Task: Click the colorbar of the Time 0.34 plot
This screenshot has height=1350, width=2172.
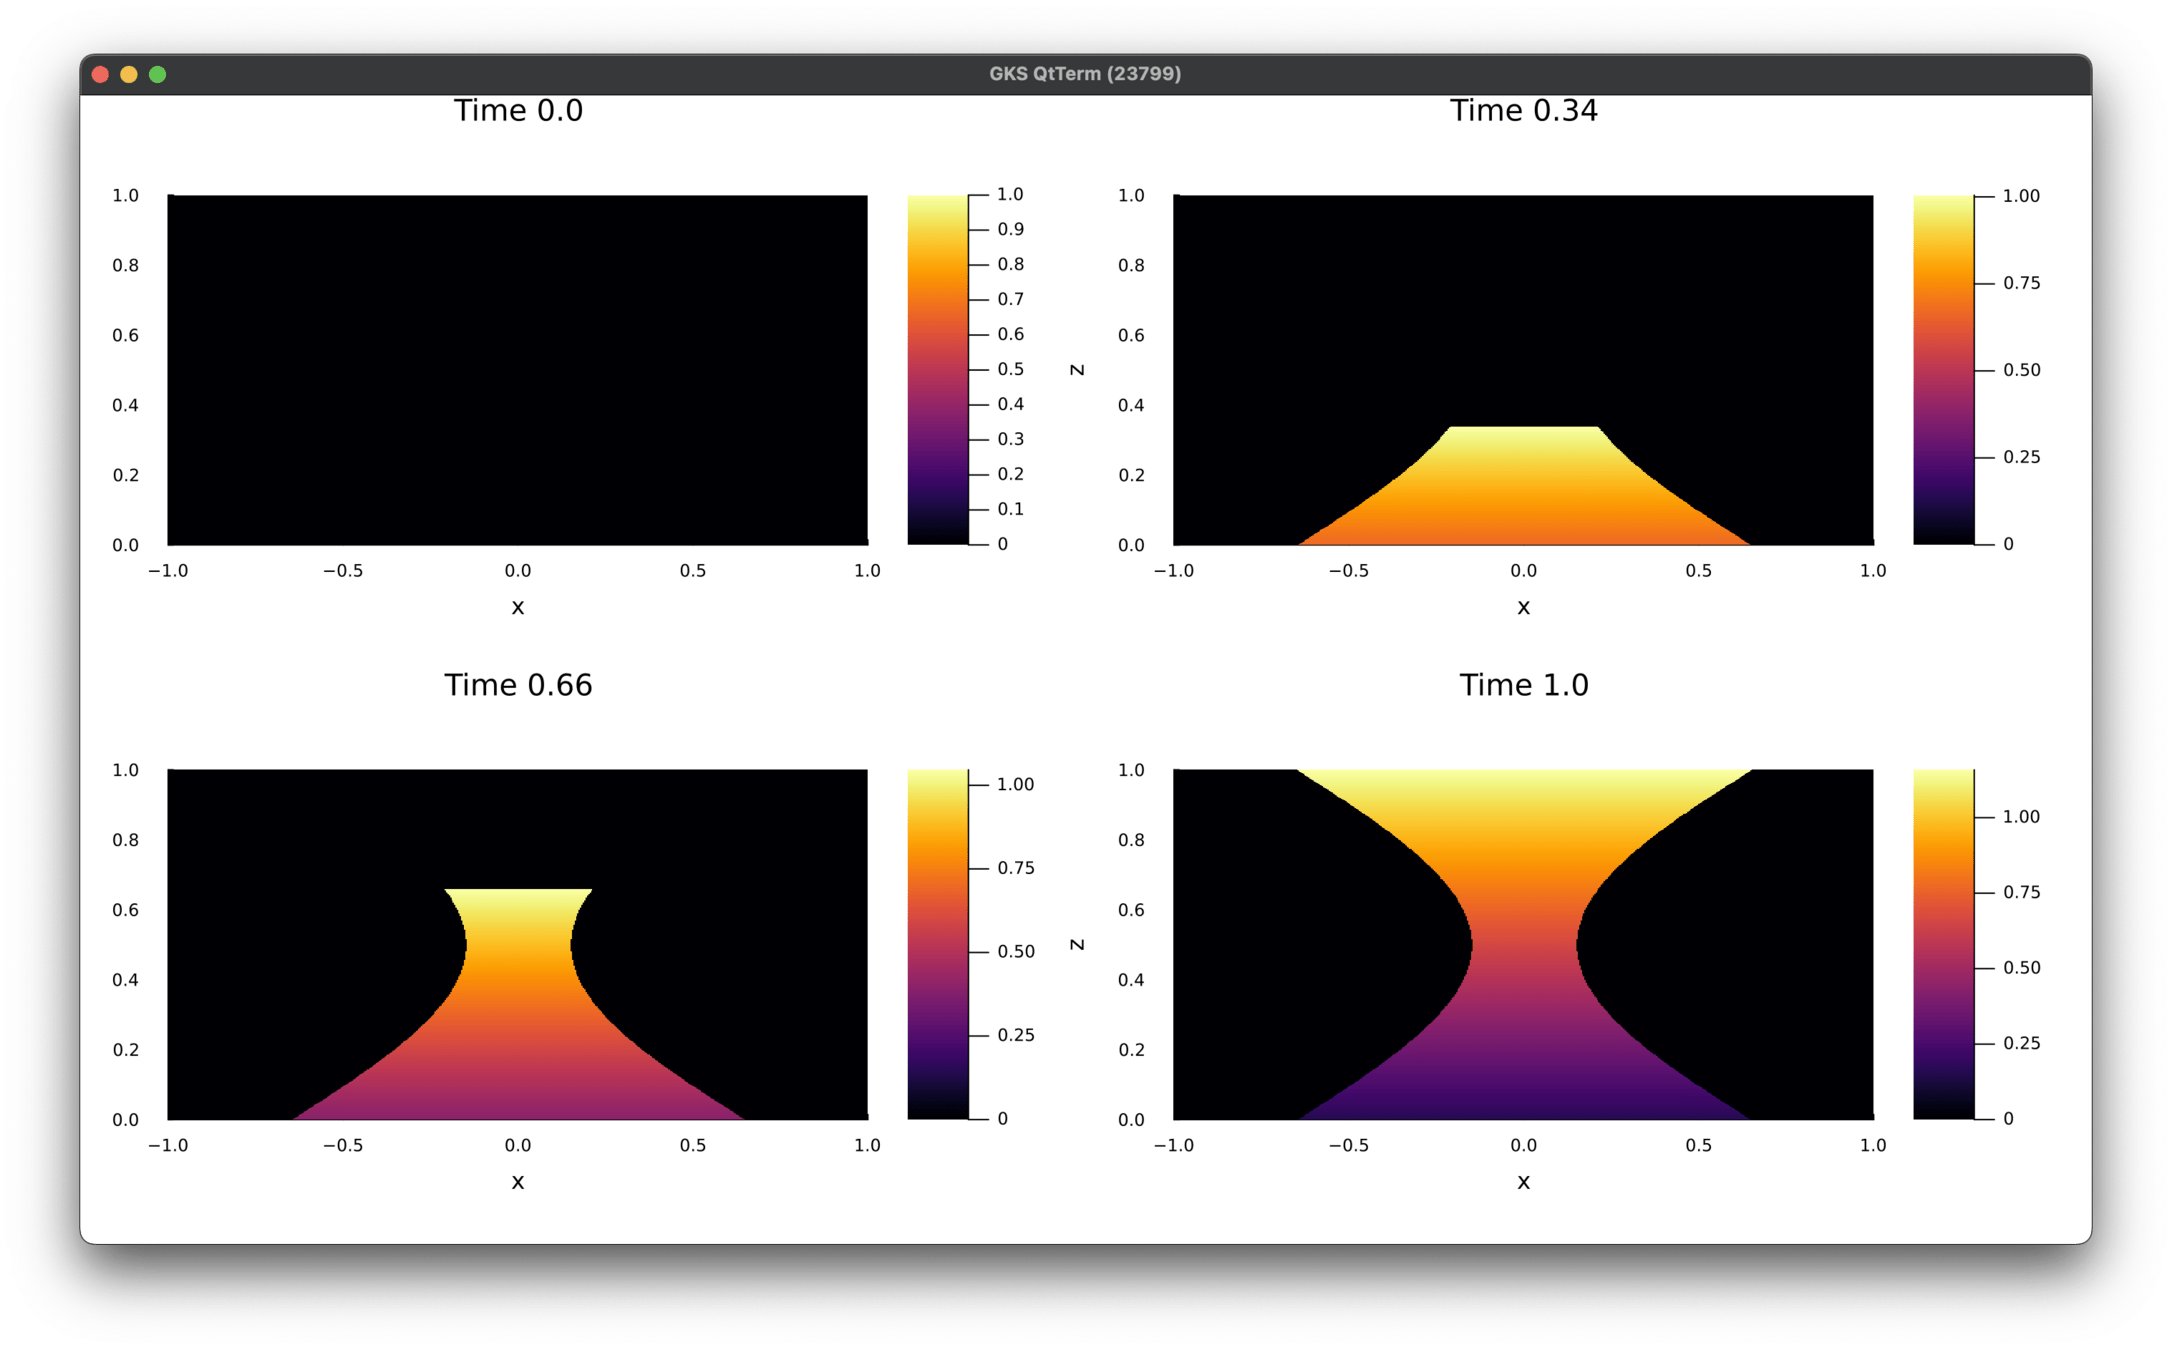Action: 1943,370
